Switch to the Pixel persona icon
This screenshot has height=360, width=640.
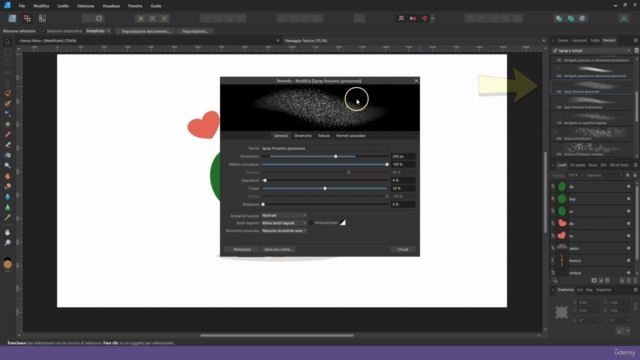click(27, 18)
